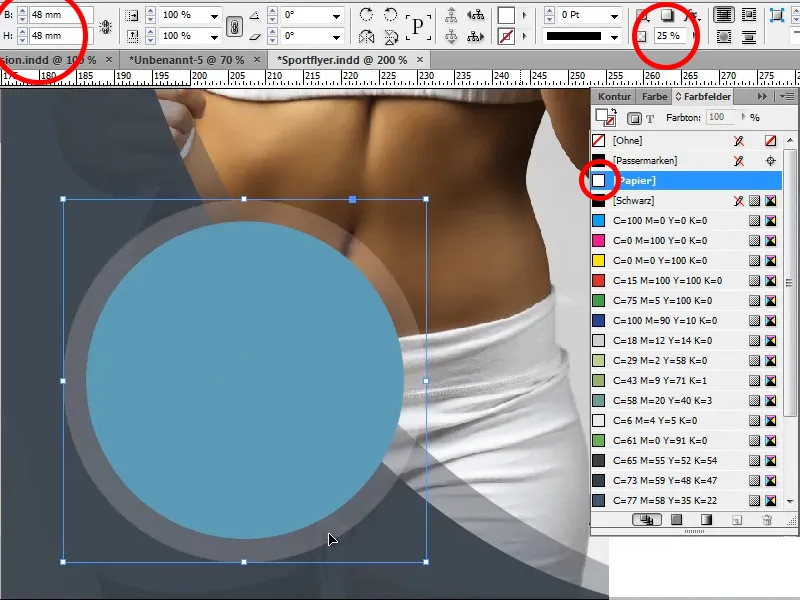Image resolution: width=800 pixels, height=600 pixels.
Task: Open the scale Y percentage dropdown
Action: tap(214, 36)
